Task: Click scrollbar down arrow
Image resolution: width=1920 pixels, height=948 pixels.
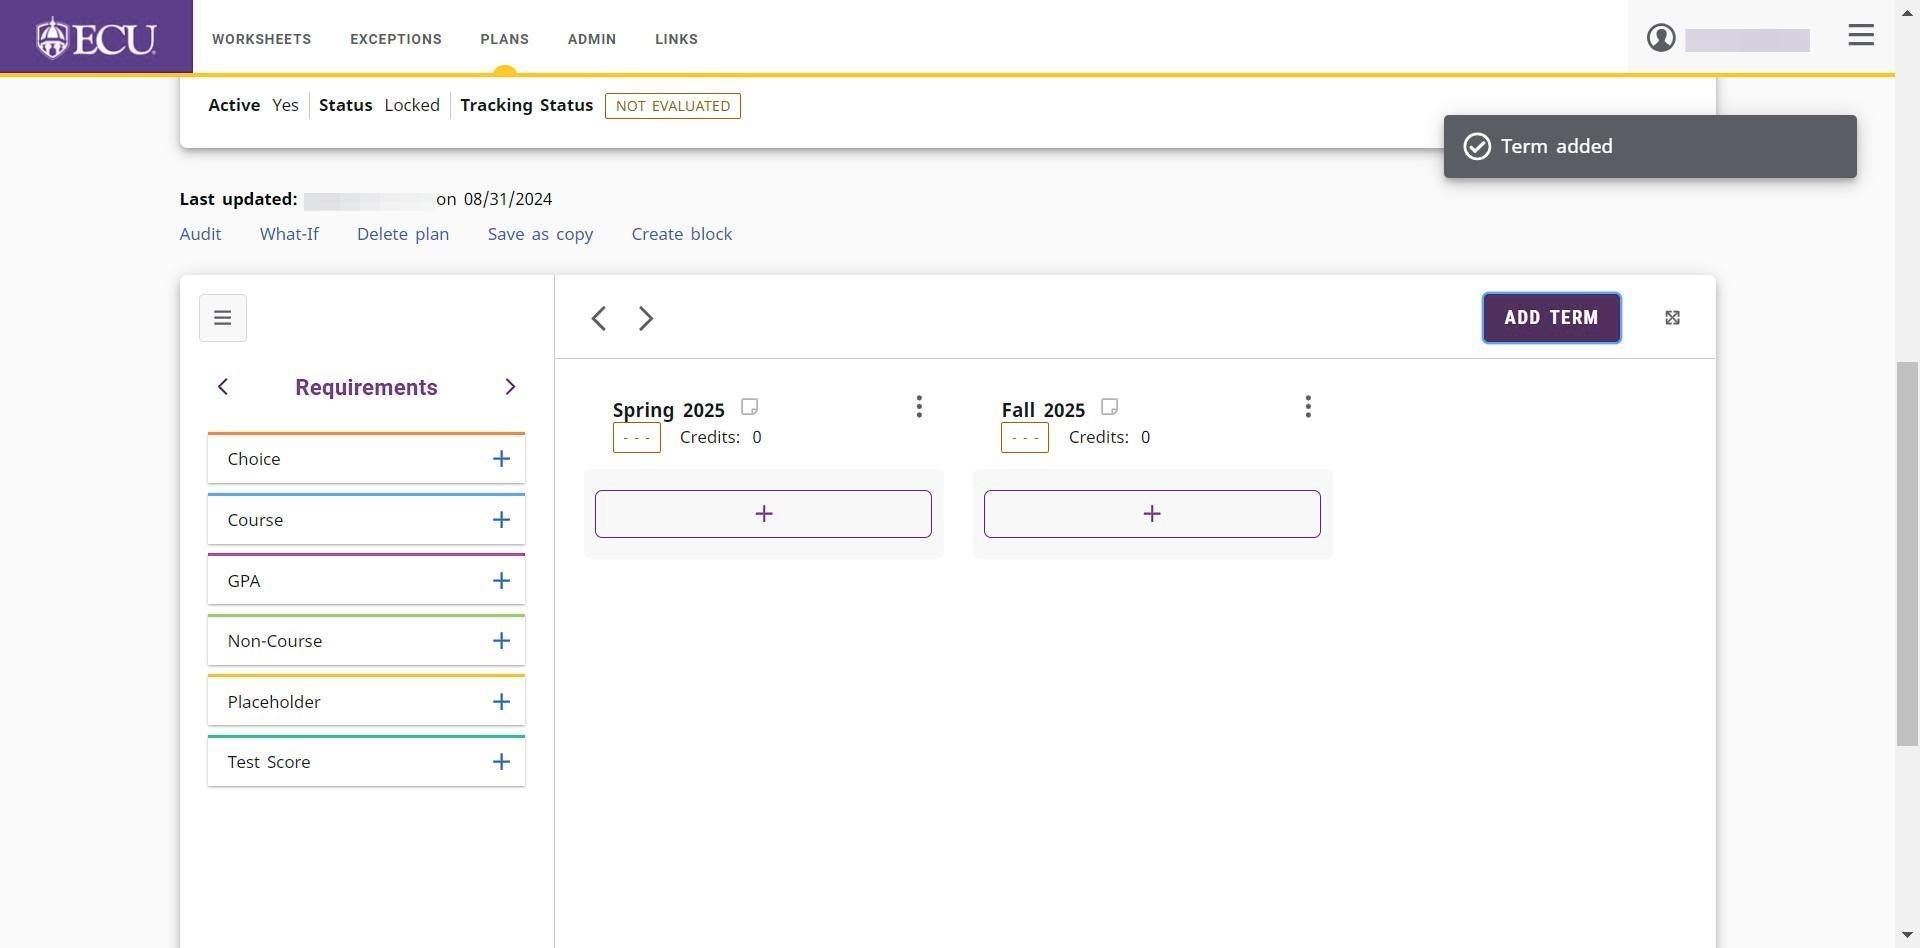Action: [1908, 936]
